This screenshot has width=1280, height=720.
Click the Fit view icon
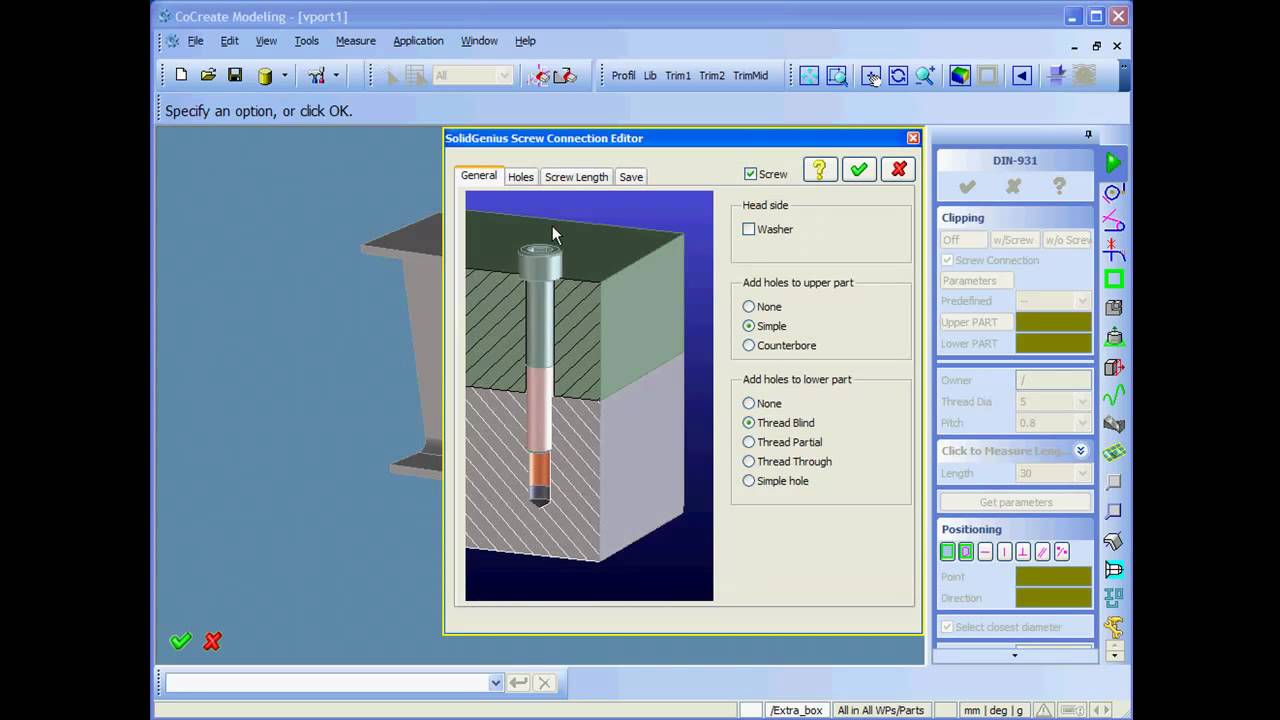coord(809,76)
